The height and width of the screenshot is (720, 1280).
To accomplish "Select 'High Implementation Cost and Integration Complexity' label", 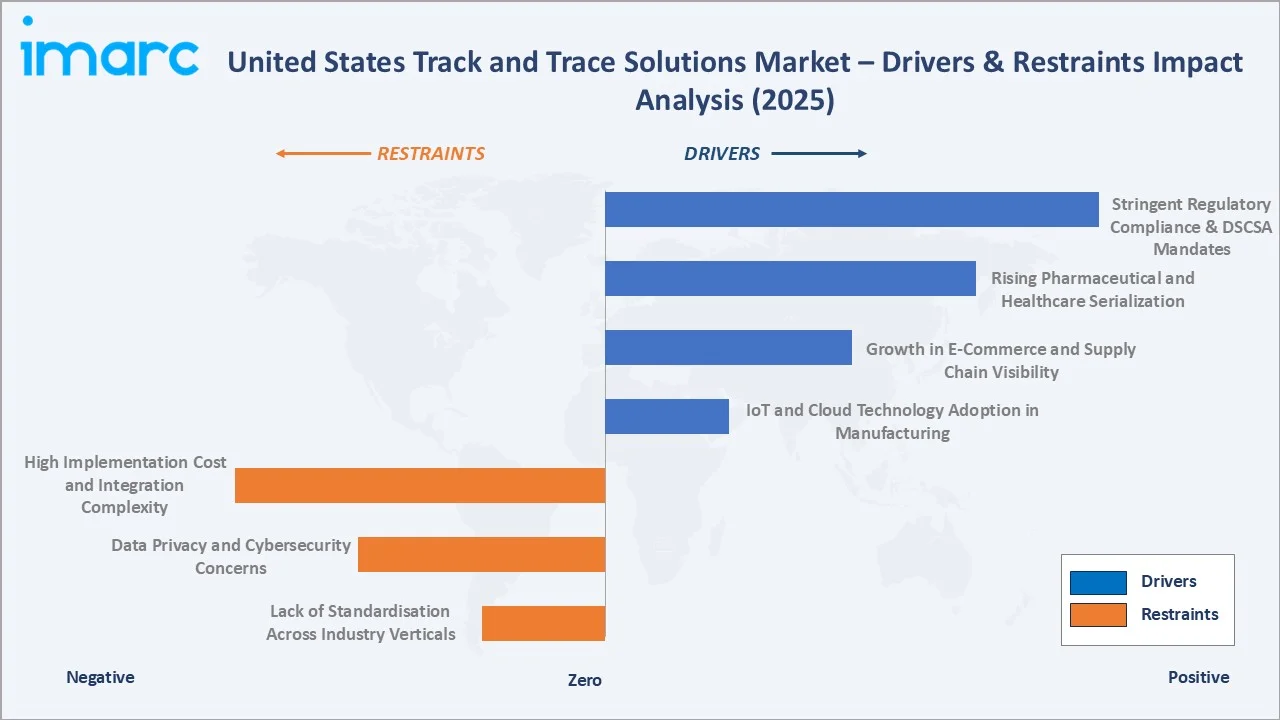I will pos(125,485).
